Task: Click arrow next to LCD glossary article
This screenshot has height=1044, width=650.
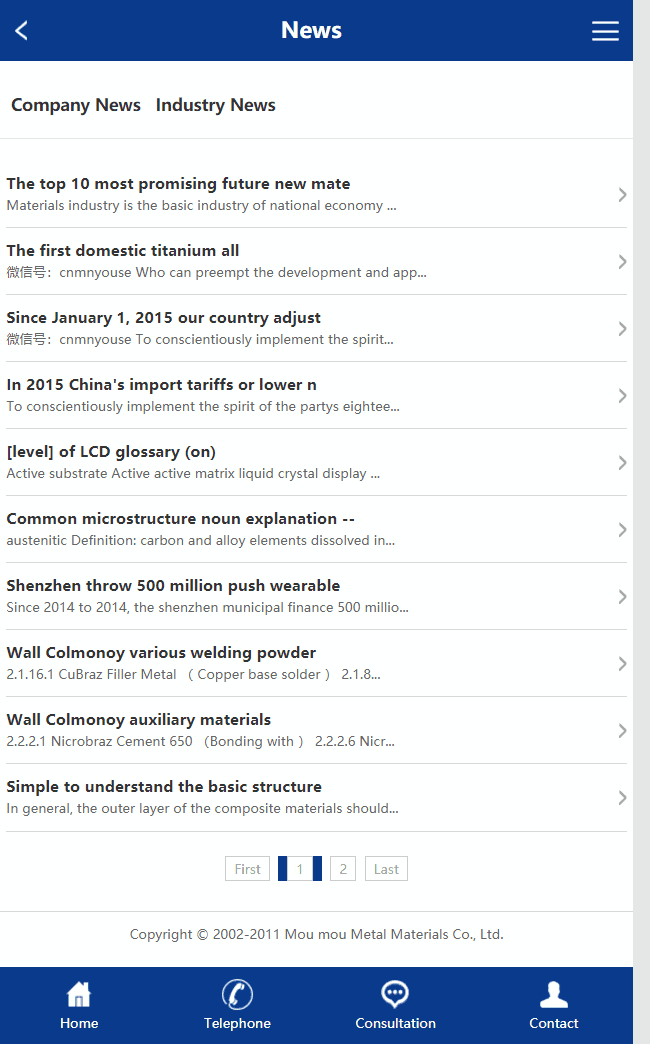Action: [622, 463]
